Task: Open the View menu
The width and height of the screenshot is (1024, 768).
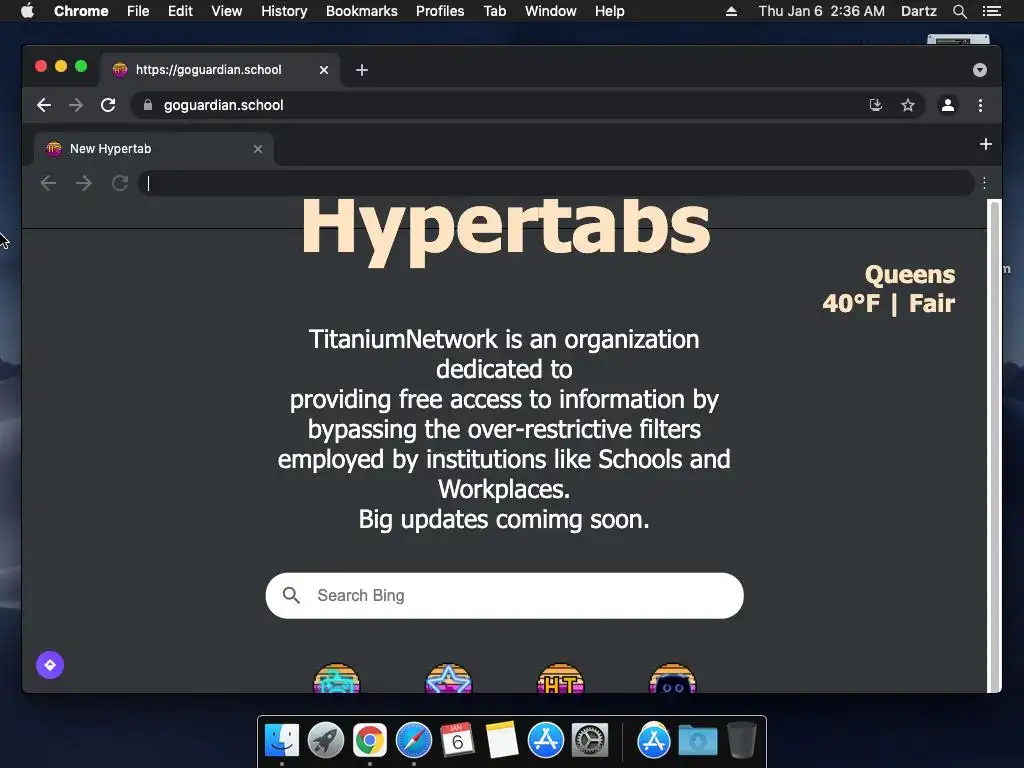Action: (x=227, y=11)
